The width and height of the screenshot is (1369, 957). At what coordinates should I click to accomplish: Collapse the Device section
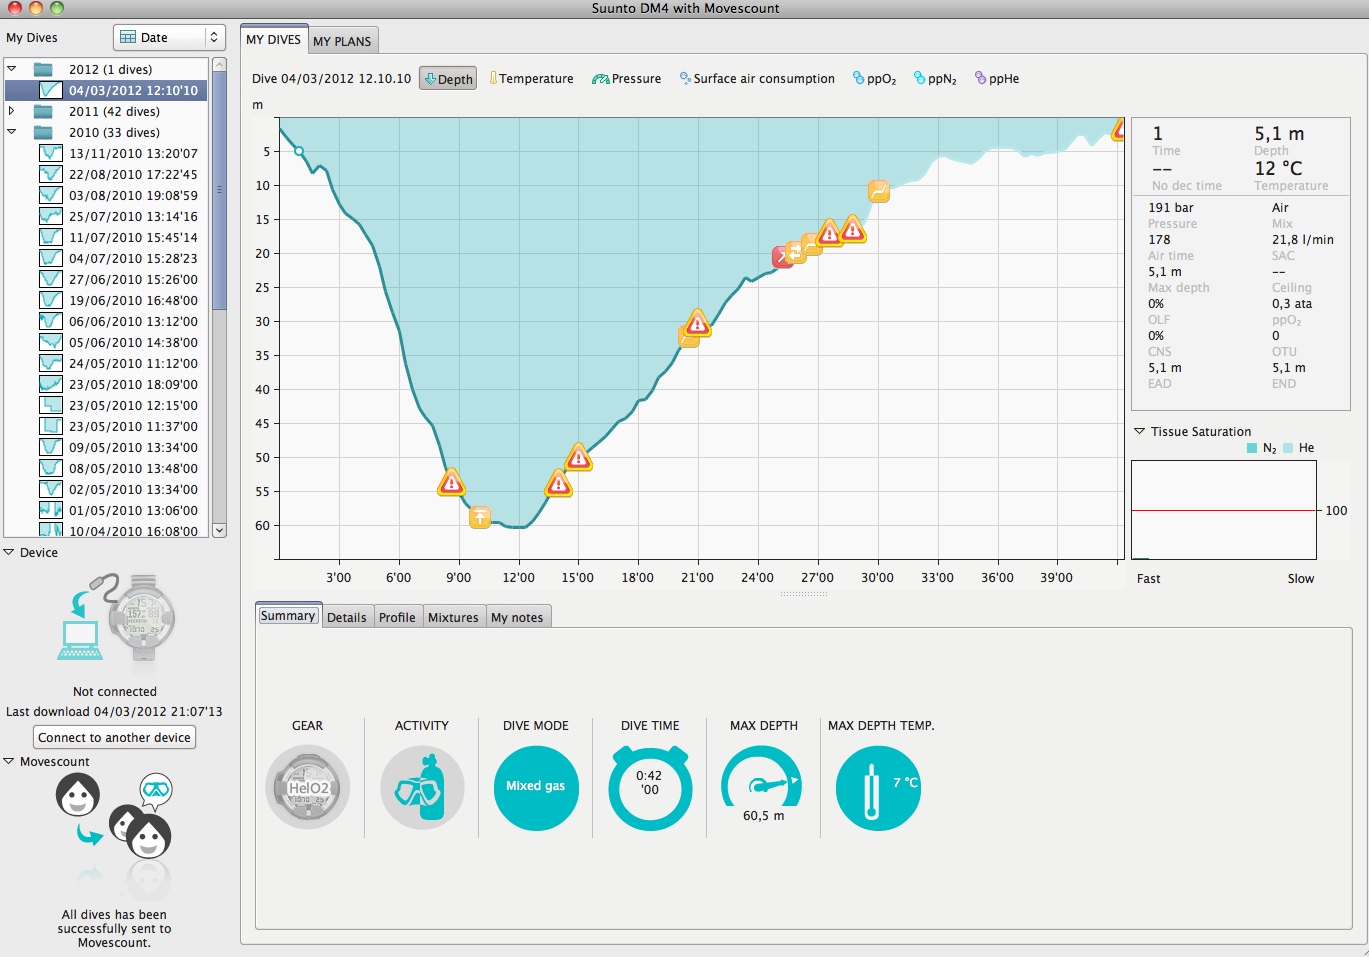[9, 552]
